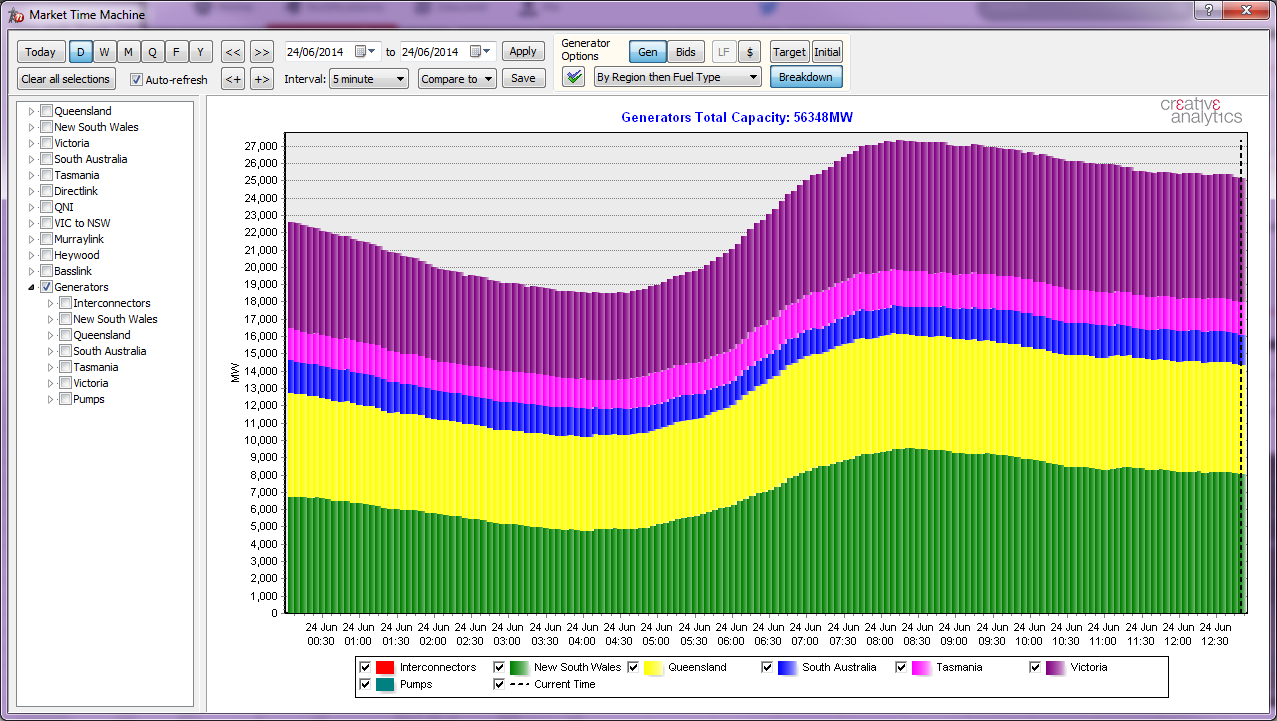Select the Directlink tree item

coord(76,191)
